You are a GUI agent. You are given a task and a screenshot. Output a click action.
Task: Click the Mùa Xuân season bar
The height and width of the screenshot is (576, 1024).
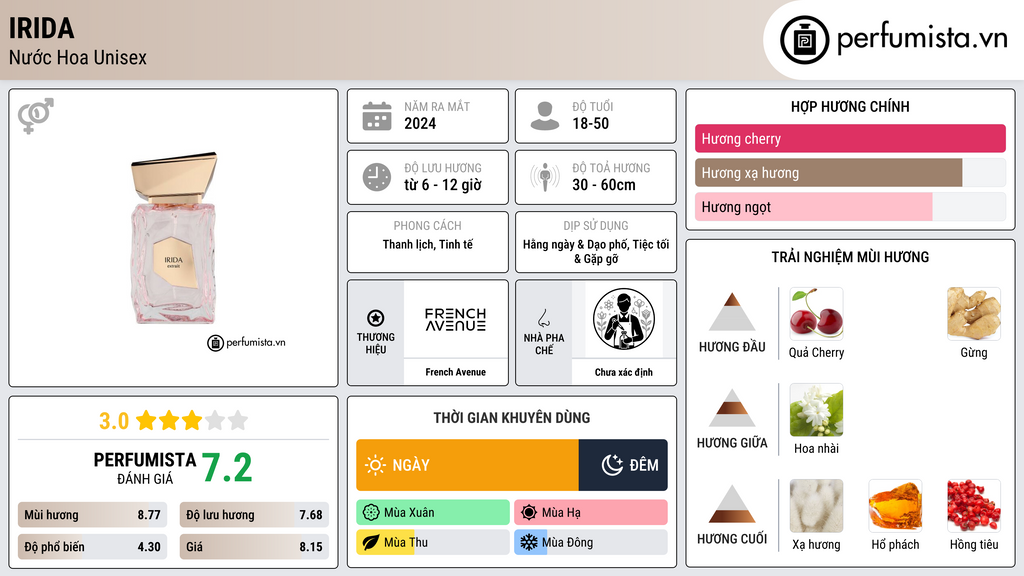433,513
